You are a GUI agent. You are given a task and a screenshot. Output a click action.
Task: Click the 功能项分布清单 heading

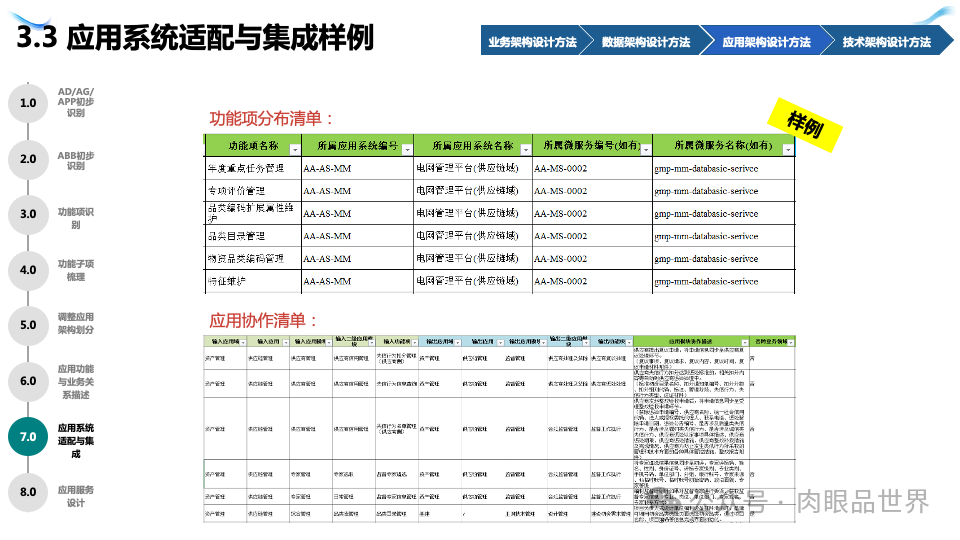point(272,118)
